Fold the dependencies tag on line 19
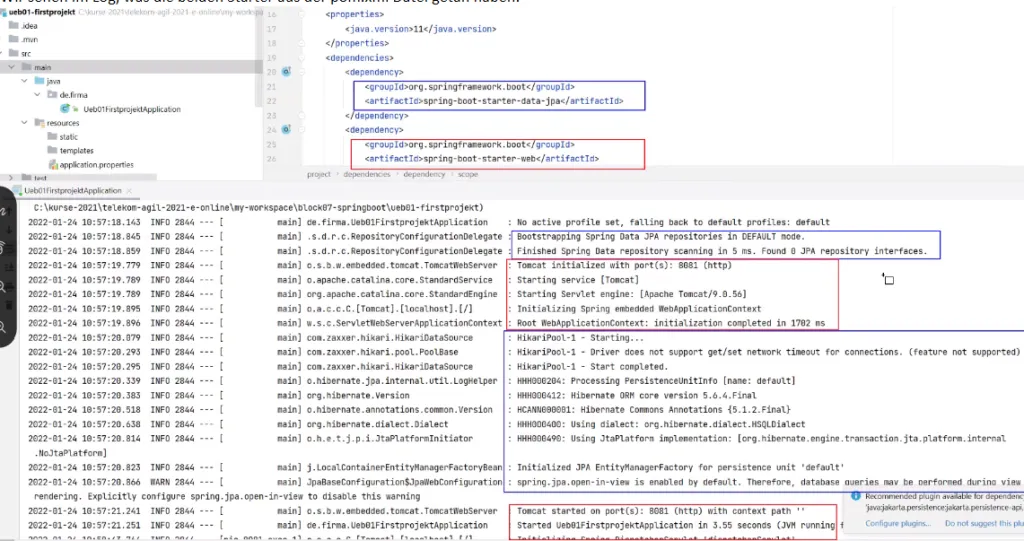Screen dimensions: 1024x541 point(302,57)
